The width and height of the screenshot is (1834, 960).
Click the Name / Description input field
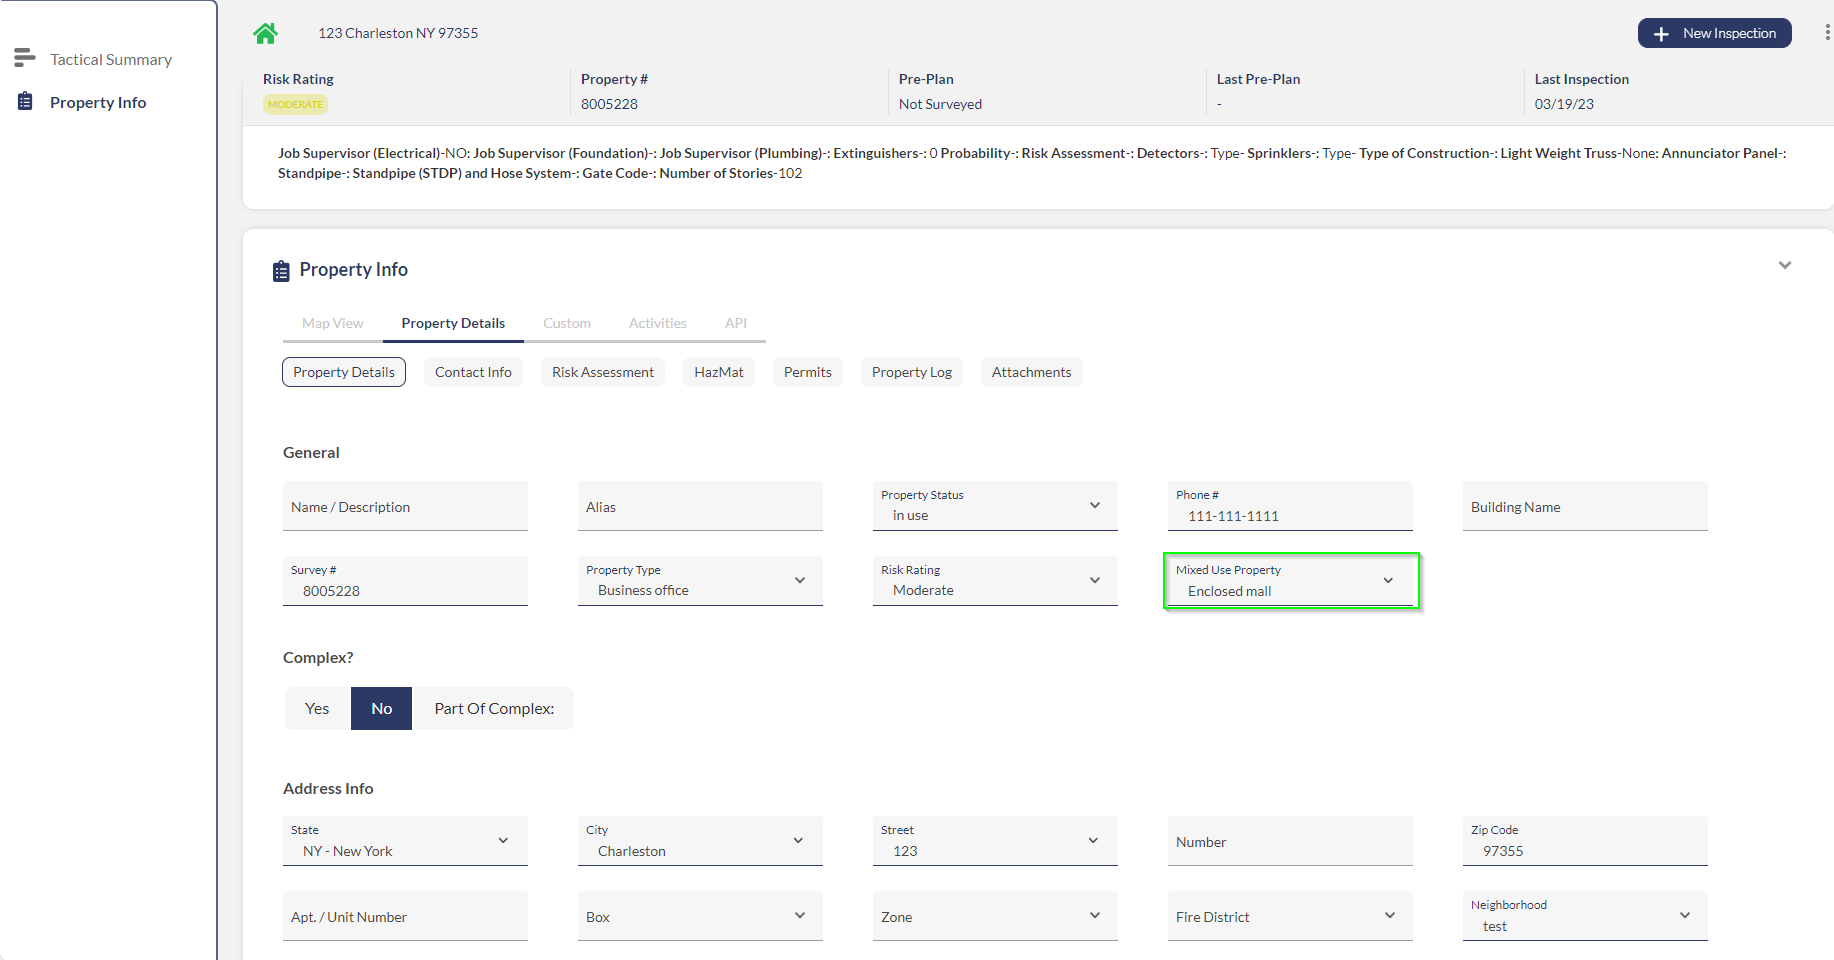(405, 507)
